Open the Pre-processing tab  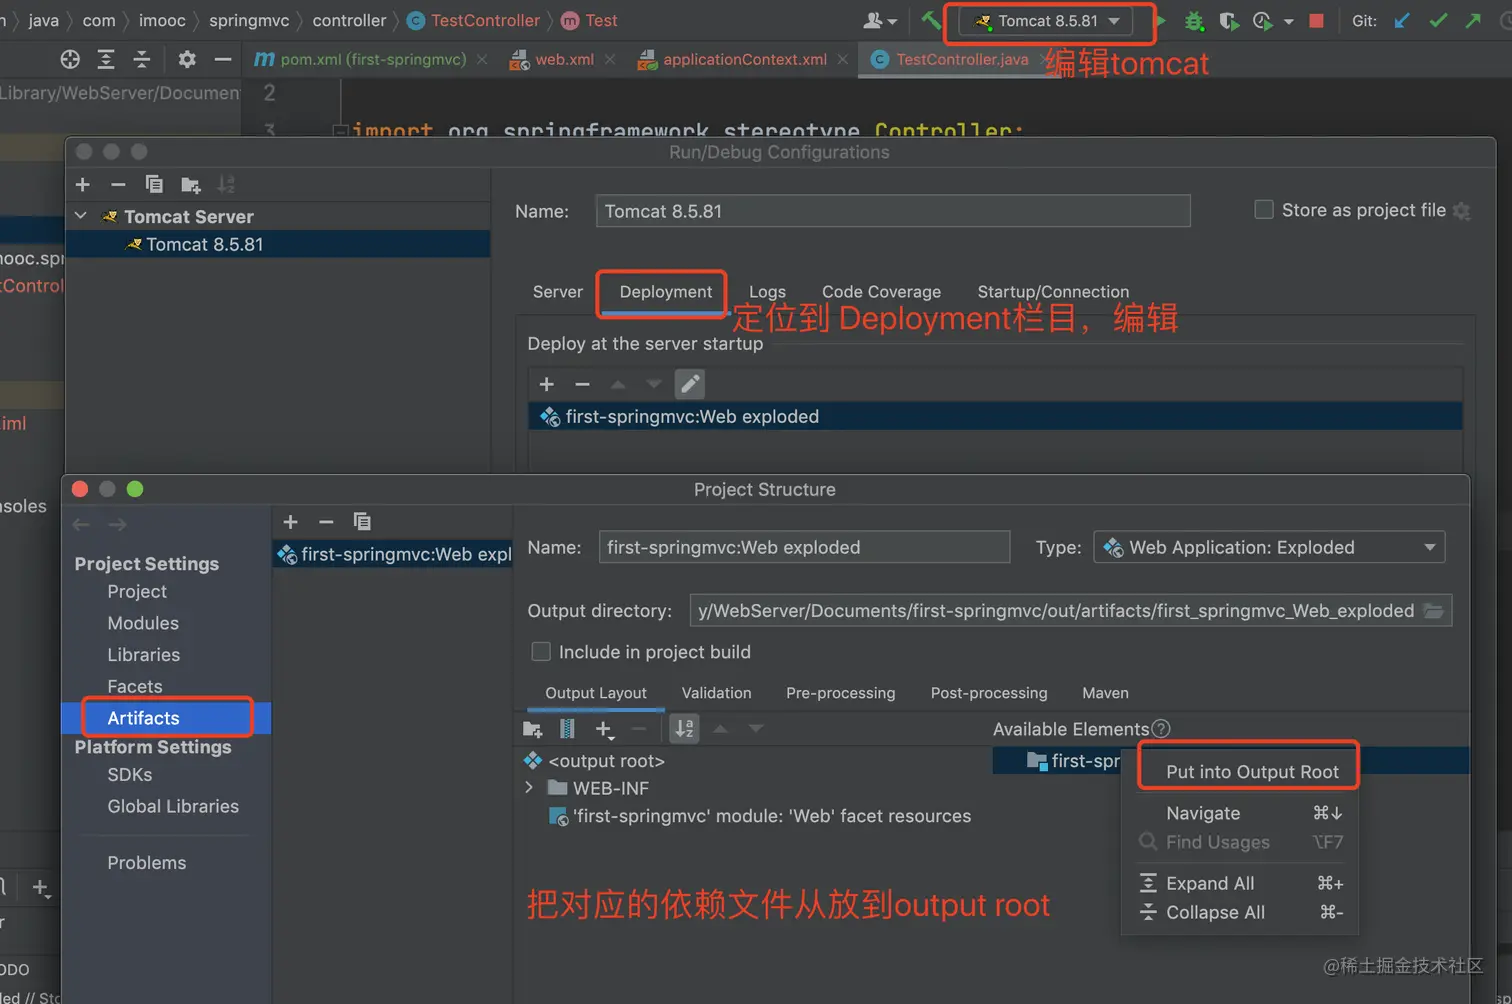(x=841, y=693)
